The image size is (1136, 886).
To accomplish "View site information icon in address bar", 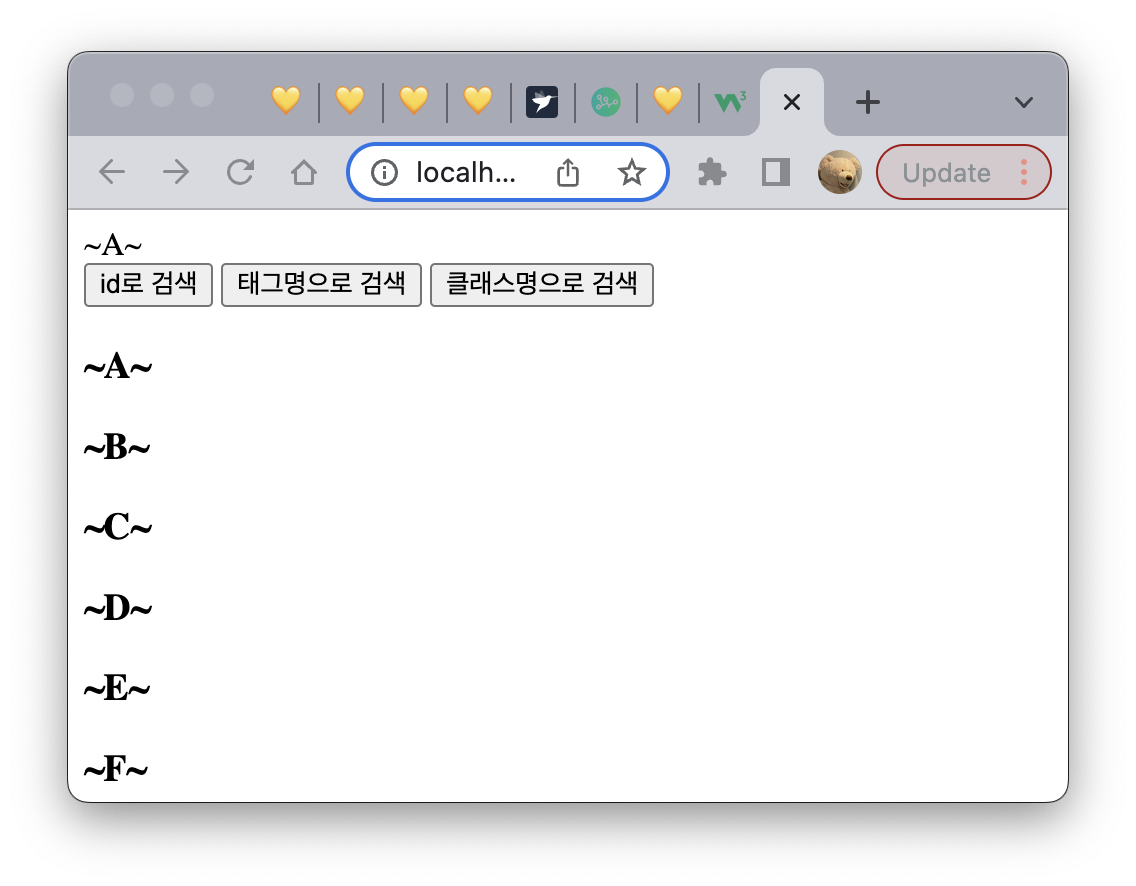I will (x=384, y=172).
